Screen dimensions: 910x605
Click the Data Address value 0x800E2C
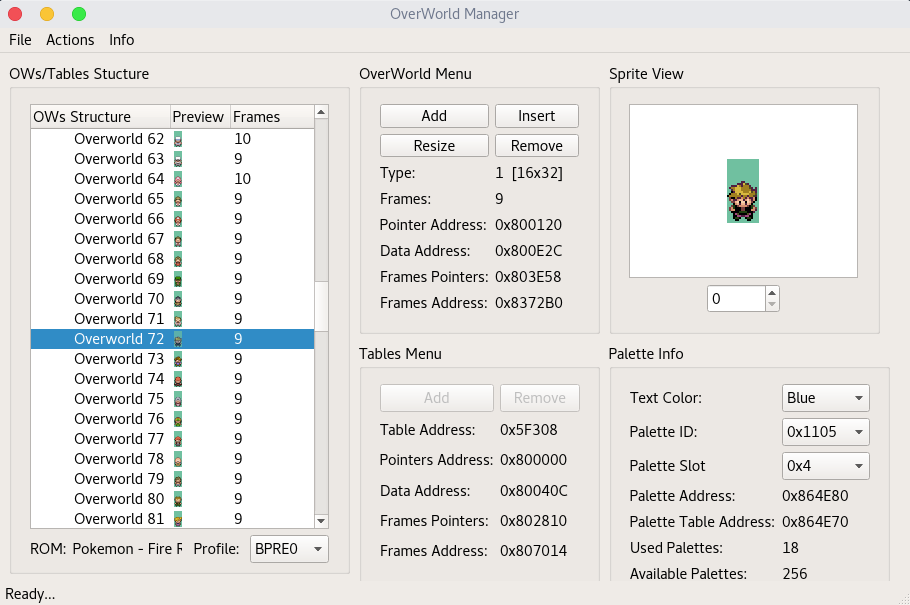[528, 251]
